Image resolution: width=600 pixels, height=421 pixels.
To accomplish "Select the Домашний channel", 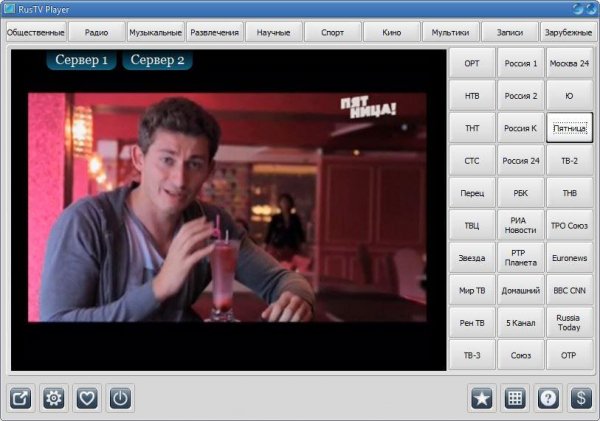I will 521,290.
